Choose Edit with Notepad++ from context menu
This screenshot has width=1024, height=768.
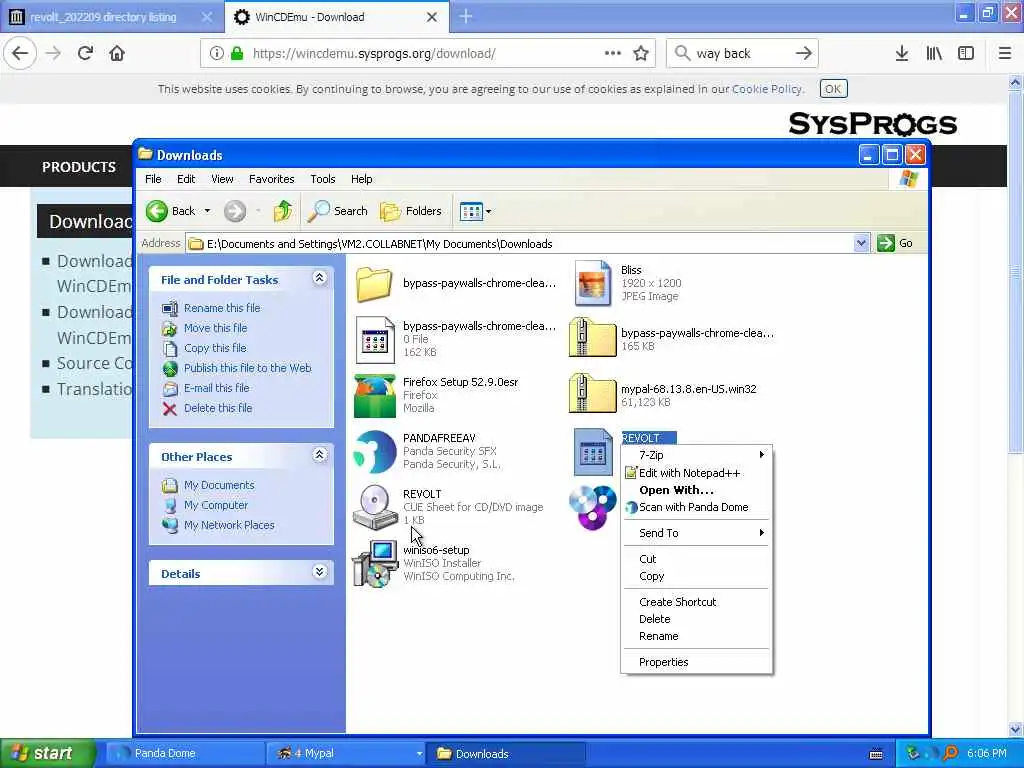point(696,473)
